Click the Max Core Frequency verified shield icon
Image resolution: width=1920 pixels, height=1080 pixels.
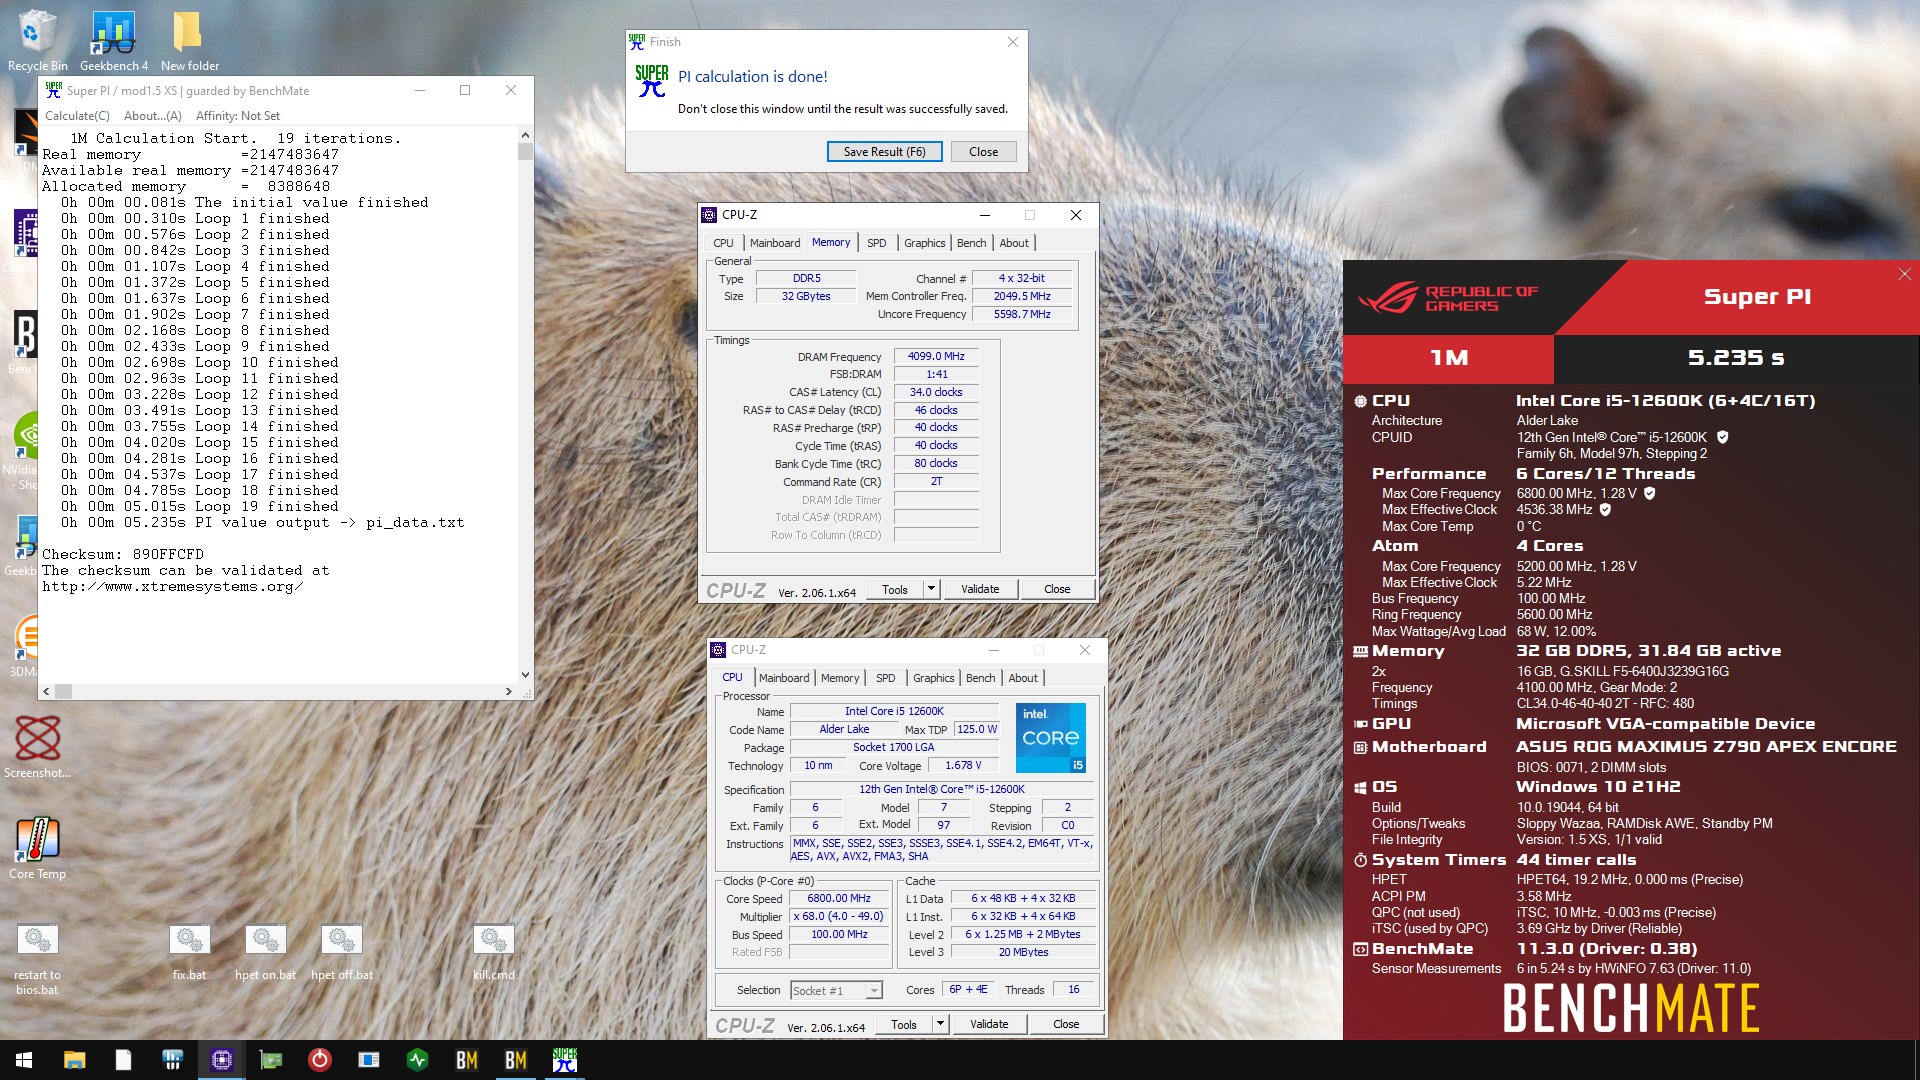[x=1650, y=493]
